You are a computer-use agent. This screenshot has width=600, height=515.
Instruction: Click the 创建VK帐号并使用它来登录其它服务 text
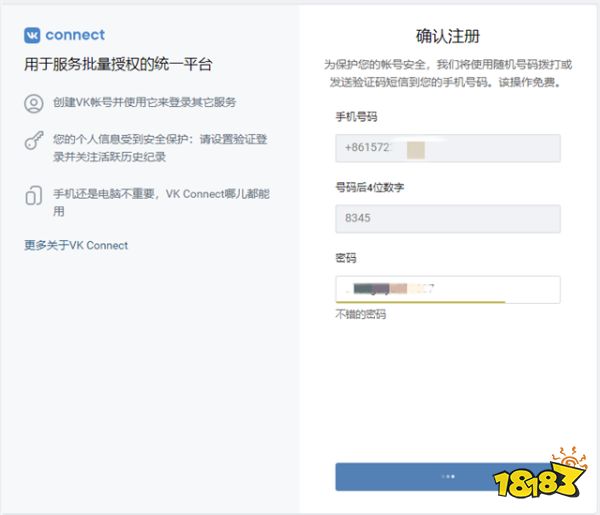[x=145, y=102]
